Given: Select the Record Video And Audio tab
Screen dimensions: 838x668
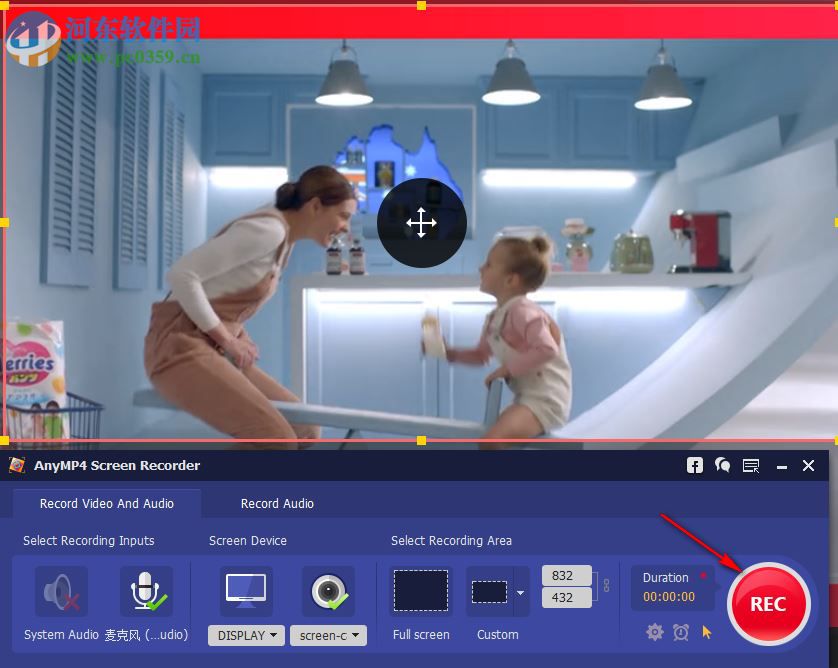Looking at the screenshot, I should (x=107, y=503).
